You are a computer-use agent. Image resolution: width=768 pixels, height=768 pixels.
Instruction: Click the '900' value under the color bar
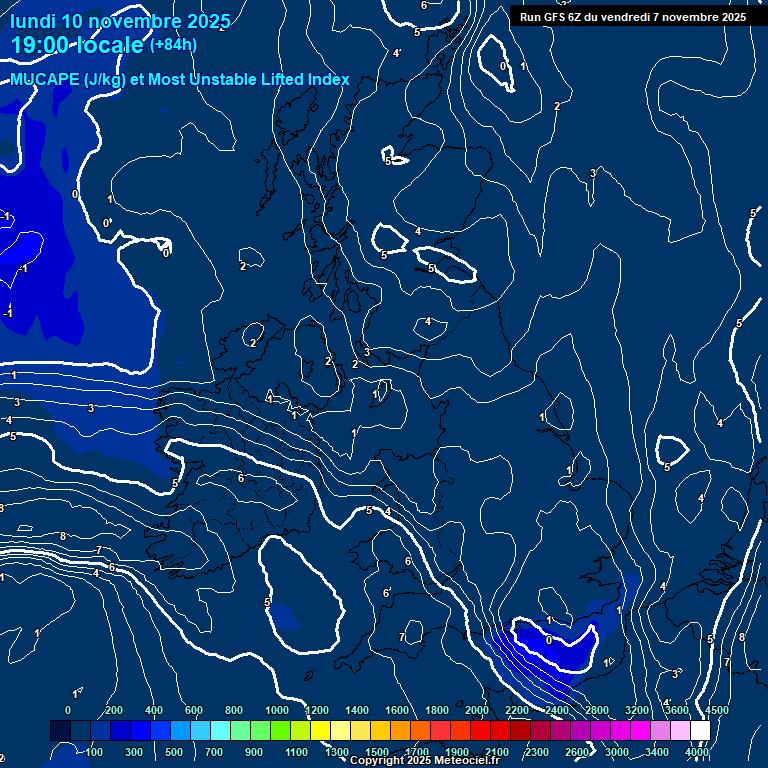coord(254,752)
